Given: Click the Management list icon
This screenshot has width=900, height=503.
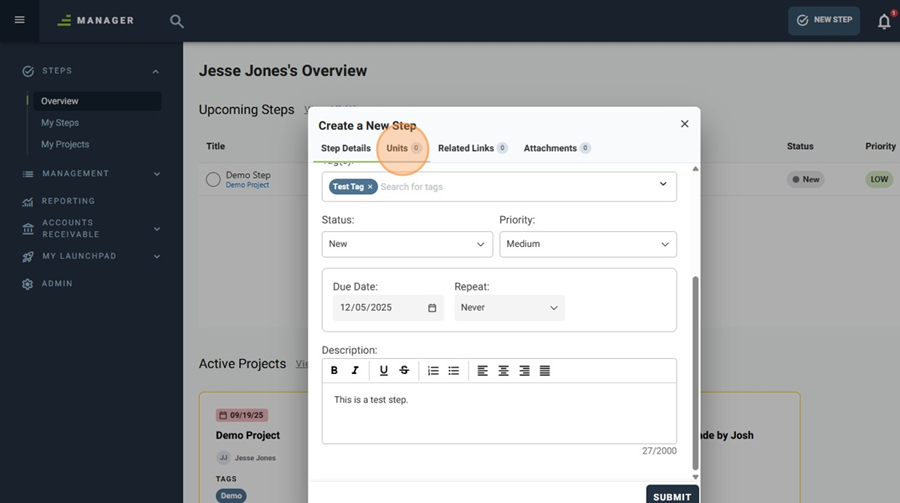Looking at the screenshot, I should point(28,174).
